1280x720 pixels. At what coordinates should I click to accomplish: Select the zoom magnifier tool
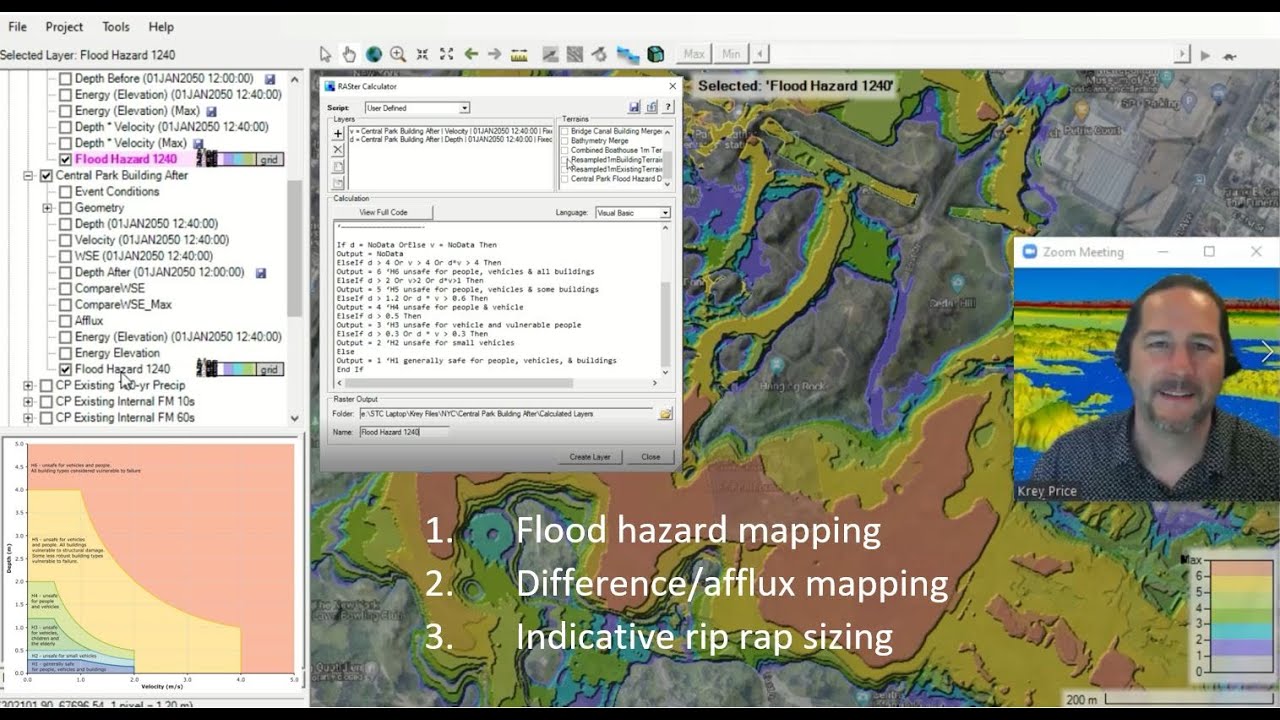pyautogui.click(x=398, y=54)
